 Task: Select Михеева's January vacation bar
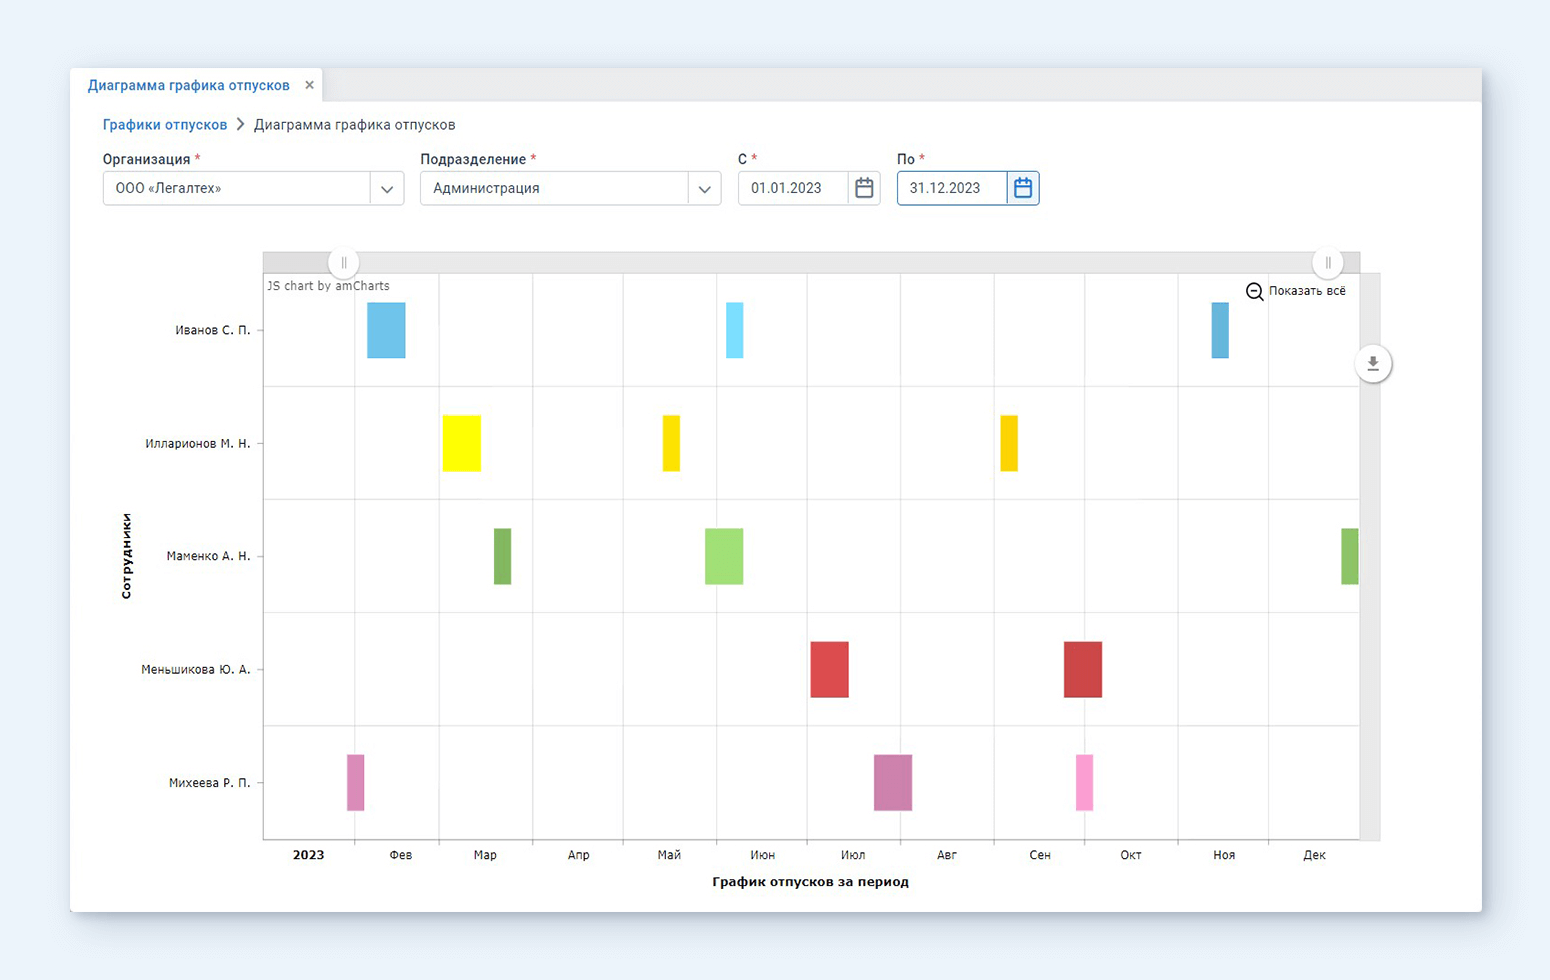pyautogui.click(x=356, y=782)
